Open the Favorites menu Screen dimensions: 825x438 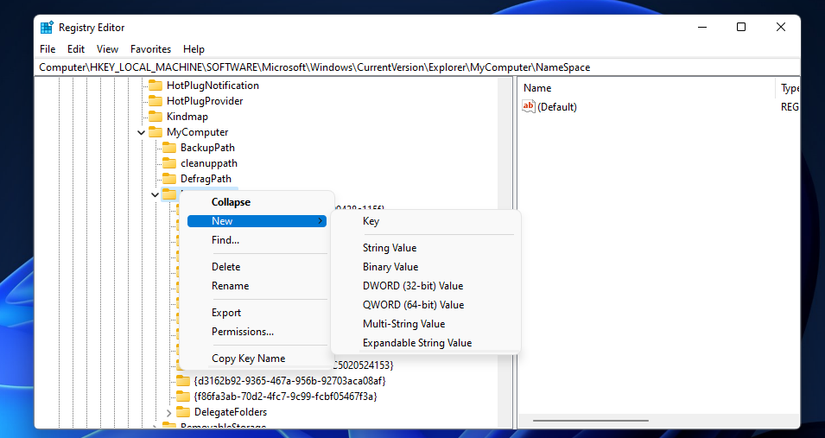click(x=150, y=49)
